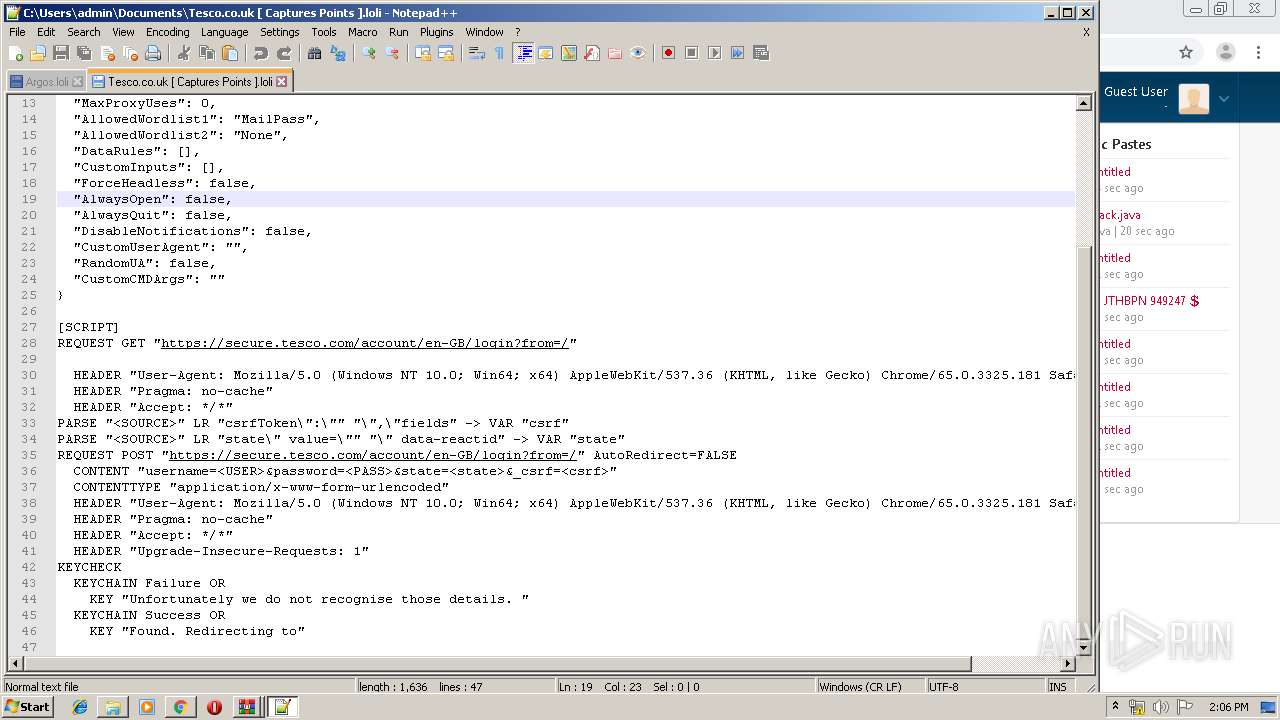Click the secure.tesco.com login POST link
Image resolution: width=1280 pixels, height=720 pixels.
373,455
